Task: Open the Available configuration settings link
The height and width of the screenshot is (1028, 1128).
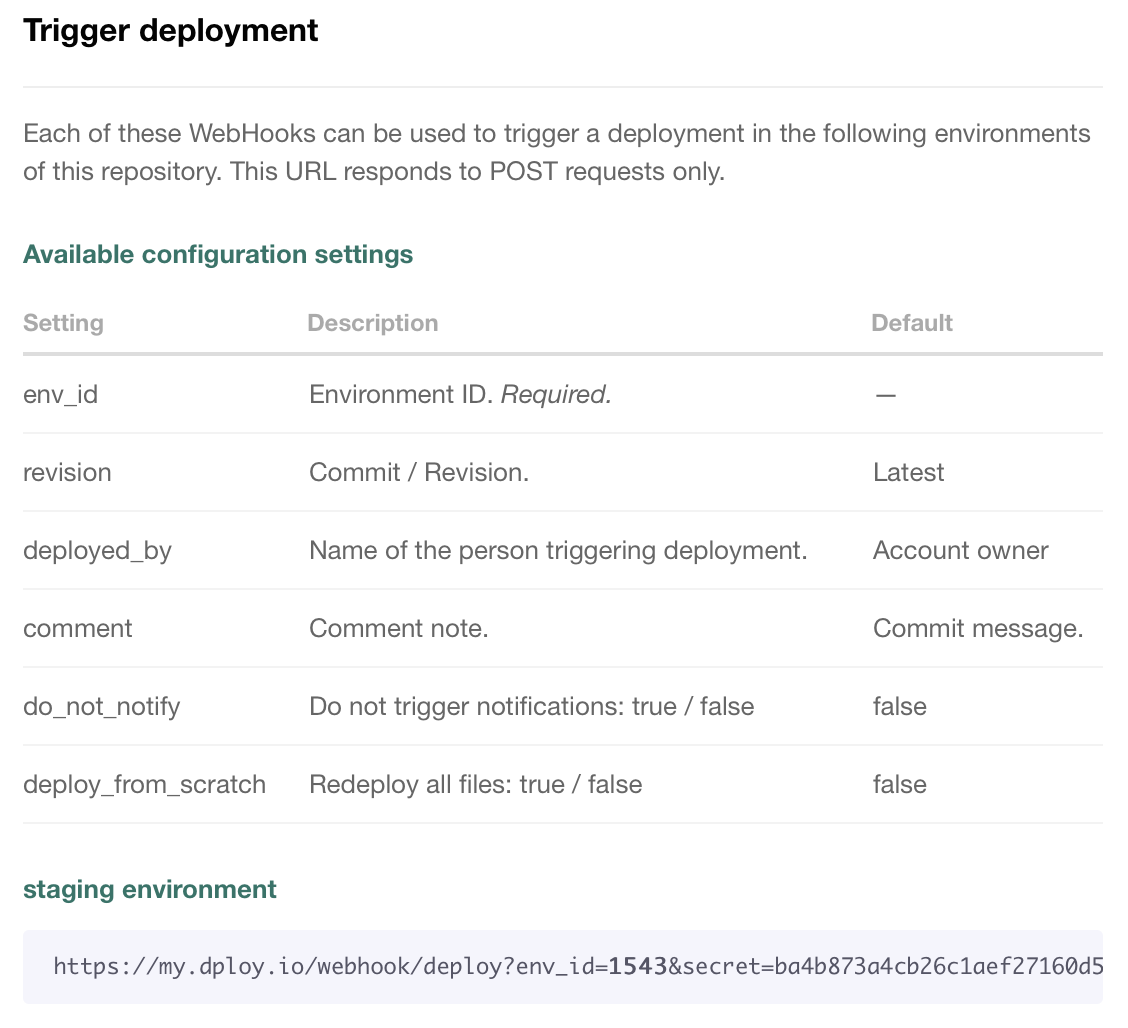Action: (218, 254)
